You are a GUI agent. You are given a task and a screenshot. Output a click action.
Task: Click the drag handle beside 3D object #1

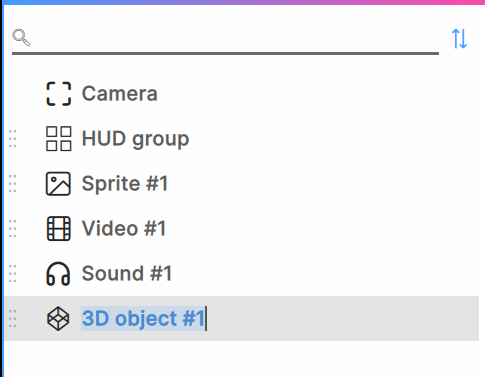12,319
